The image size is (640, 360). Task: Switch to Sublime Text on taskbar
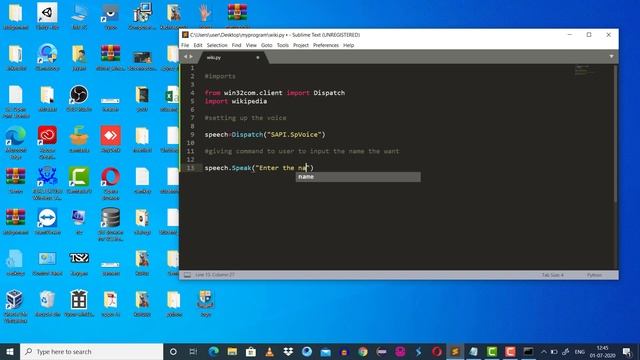(x=455, y=351)
